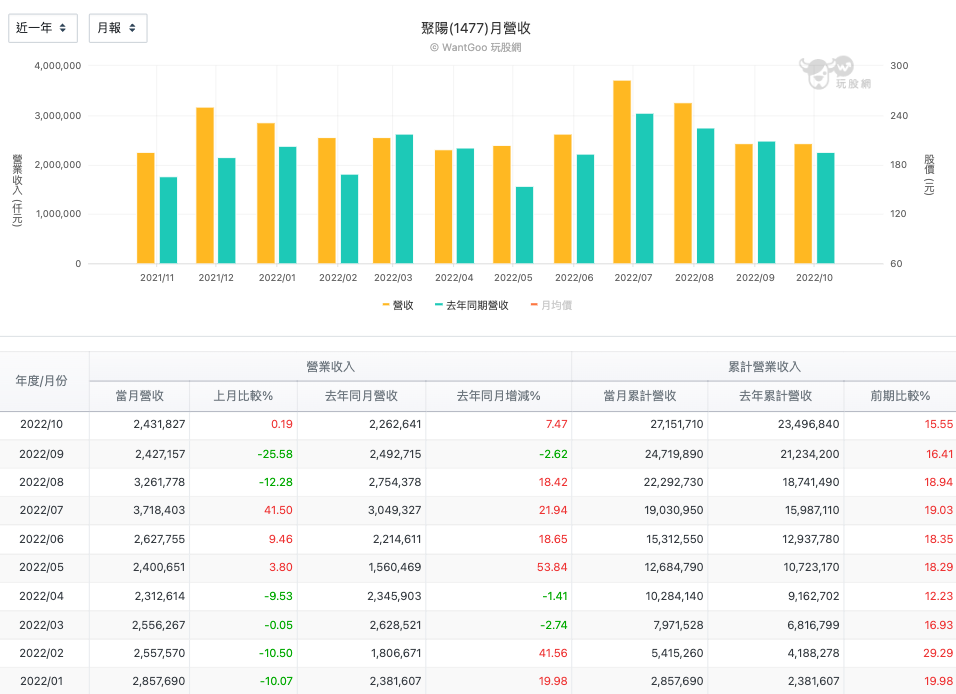Click the 當月營收 column header
The width and height of the screenshot is (956, 694).
(140, 396)
